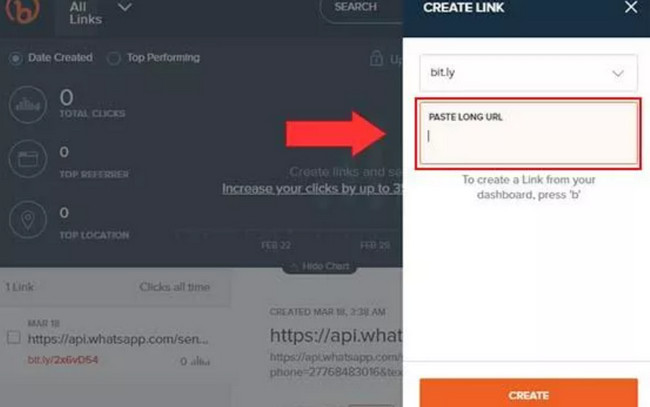Viewport: 650px width, 407px height.
Task: Click the clicks bar-chart icon beside bit.ly/2x6vD54
Action: 201,361
